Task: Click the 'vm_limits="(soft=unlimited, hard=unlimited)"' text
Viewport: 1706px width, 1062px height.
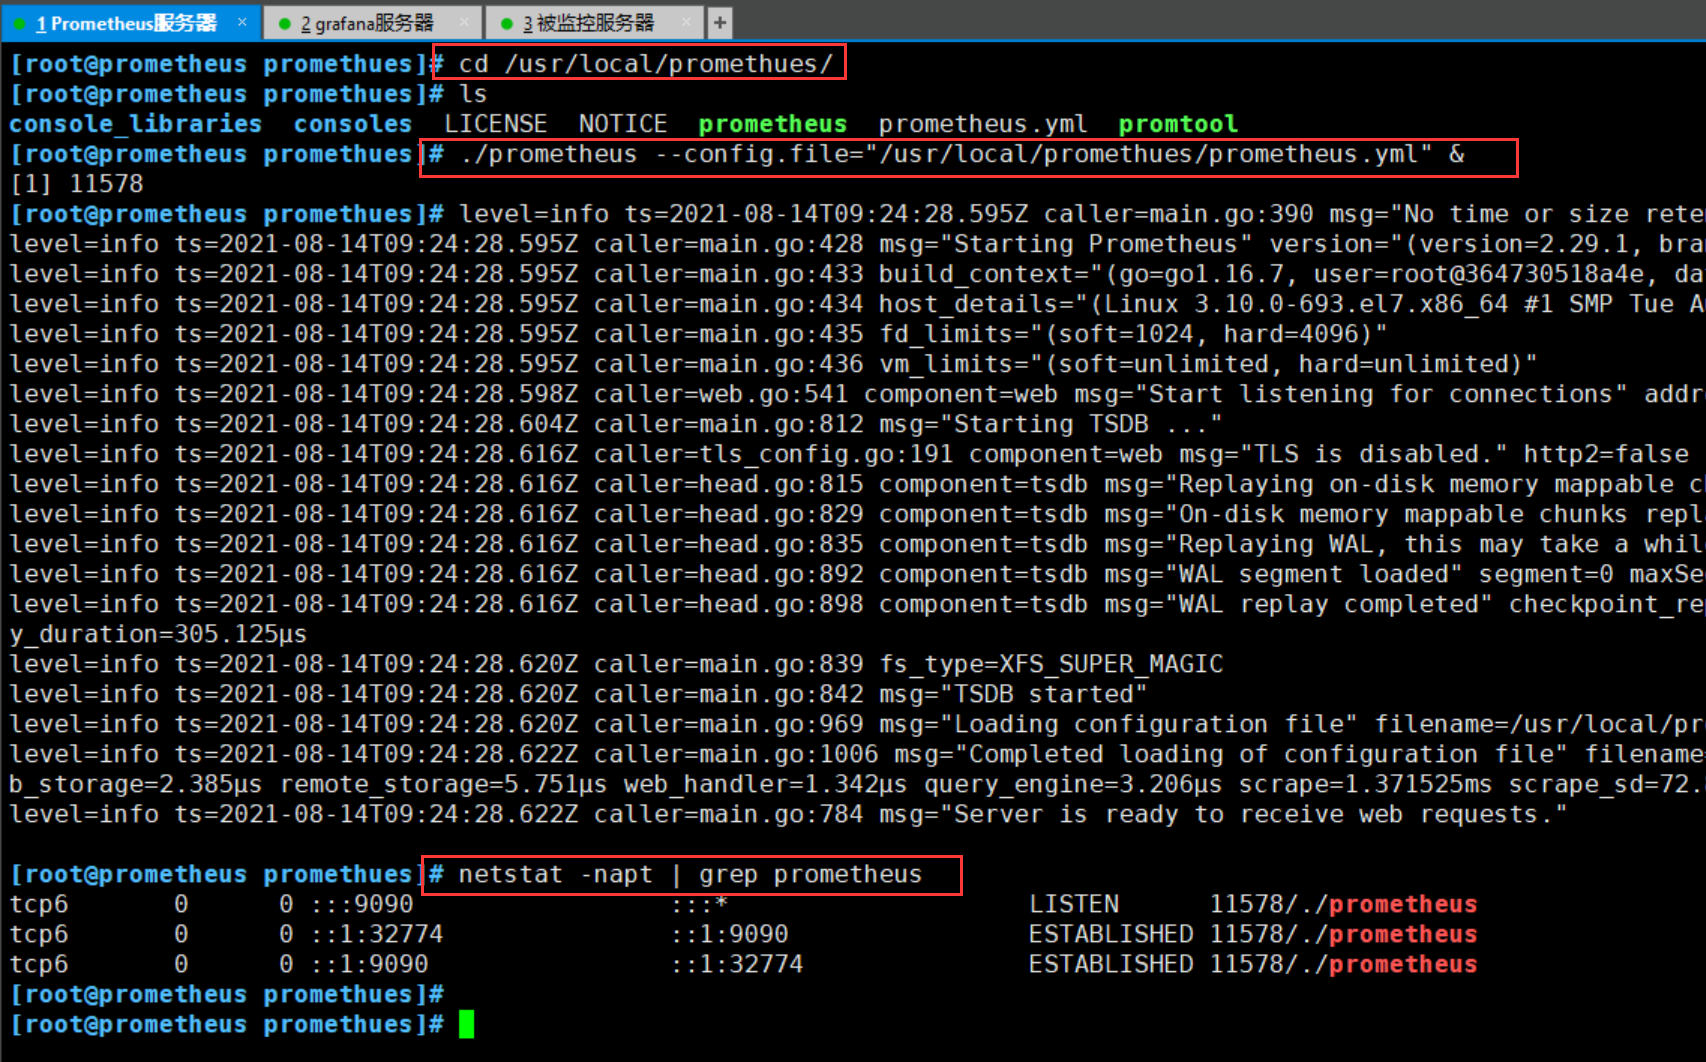Action: click(1208, 364)
